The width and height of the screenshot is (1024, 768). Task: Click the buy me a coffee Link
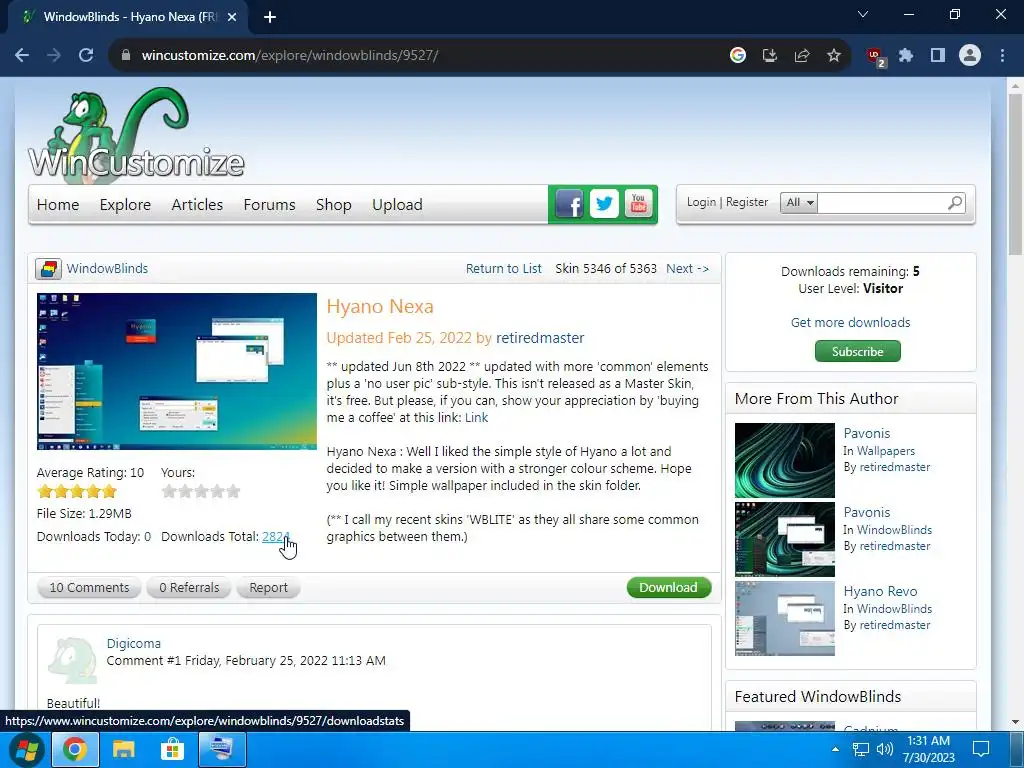pyautogui.click(x=476, y=417)
